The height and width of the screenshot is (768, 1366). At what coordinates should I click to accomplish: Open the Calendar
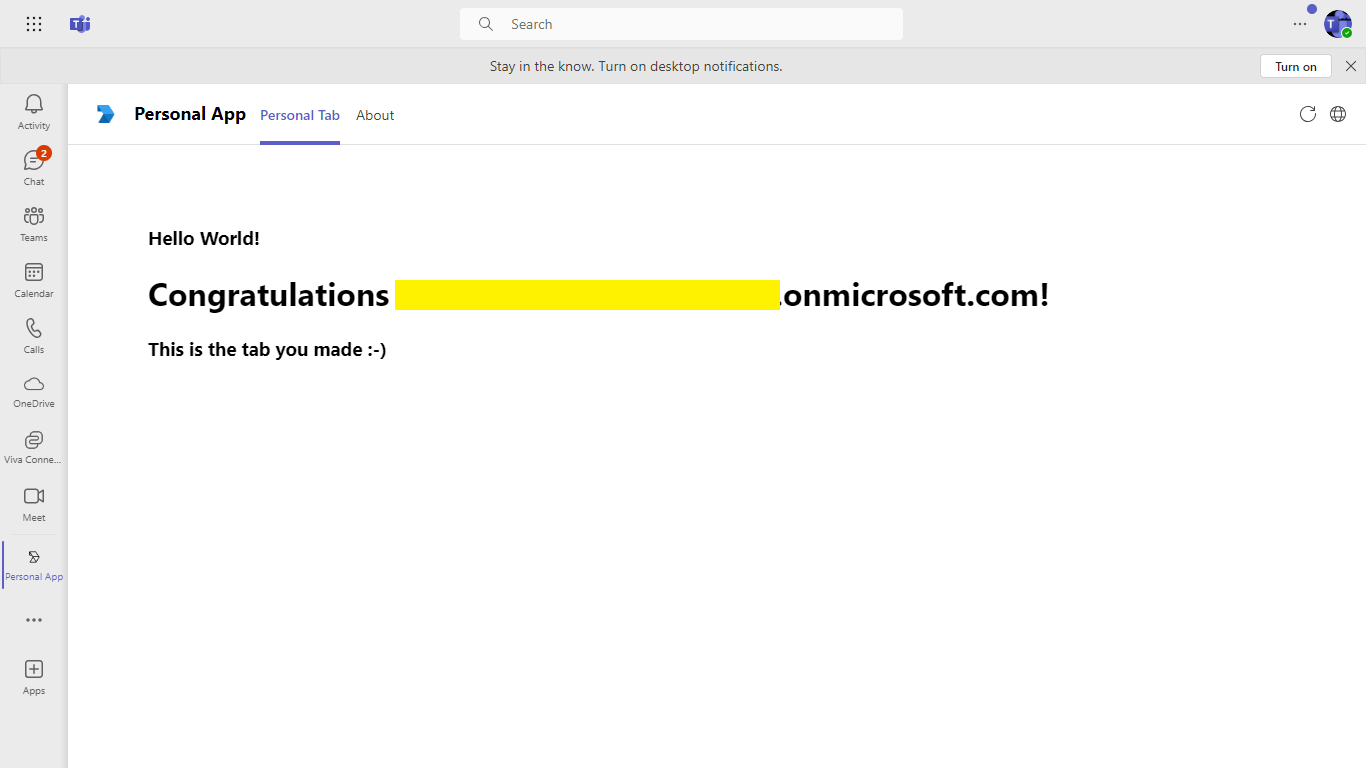click(34, 280)
